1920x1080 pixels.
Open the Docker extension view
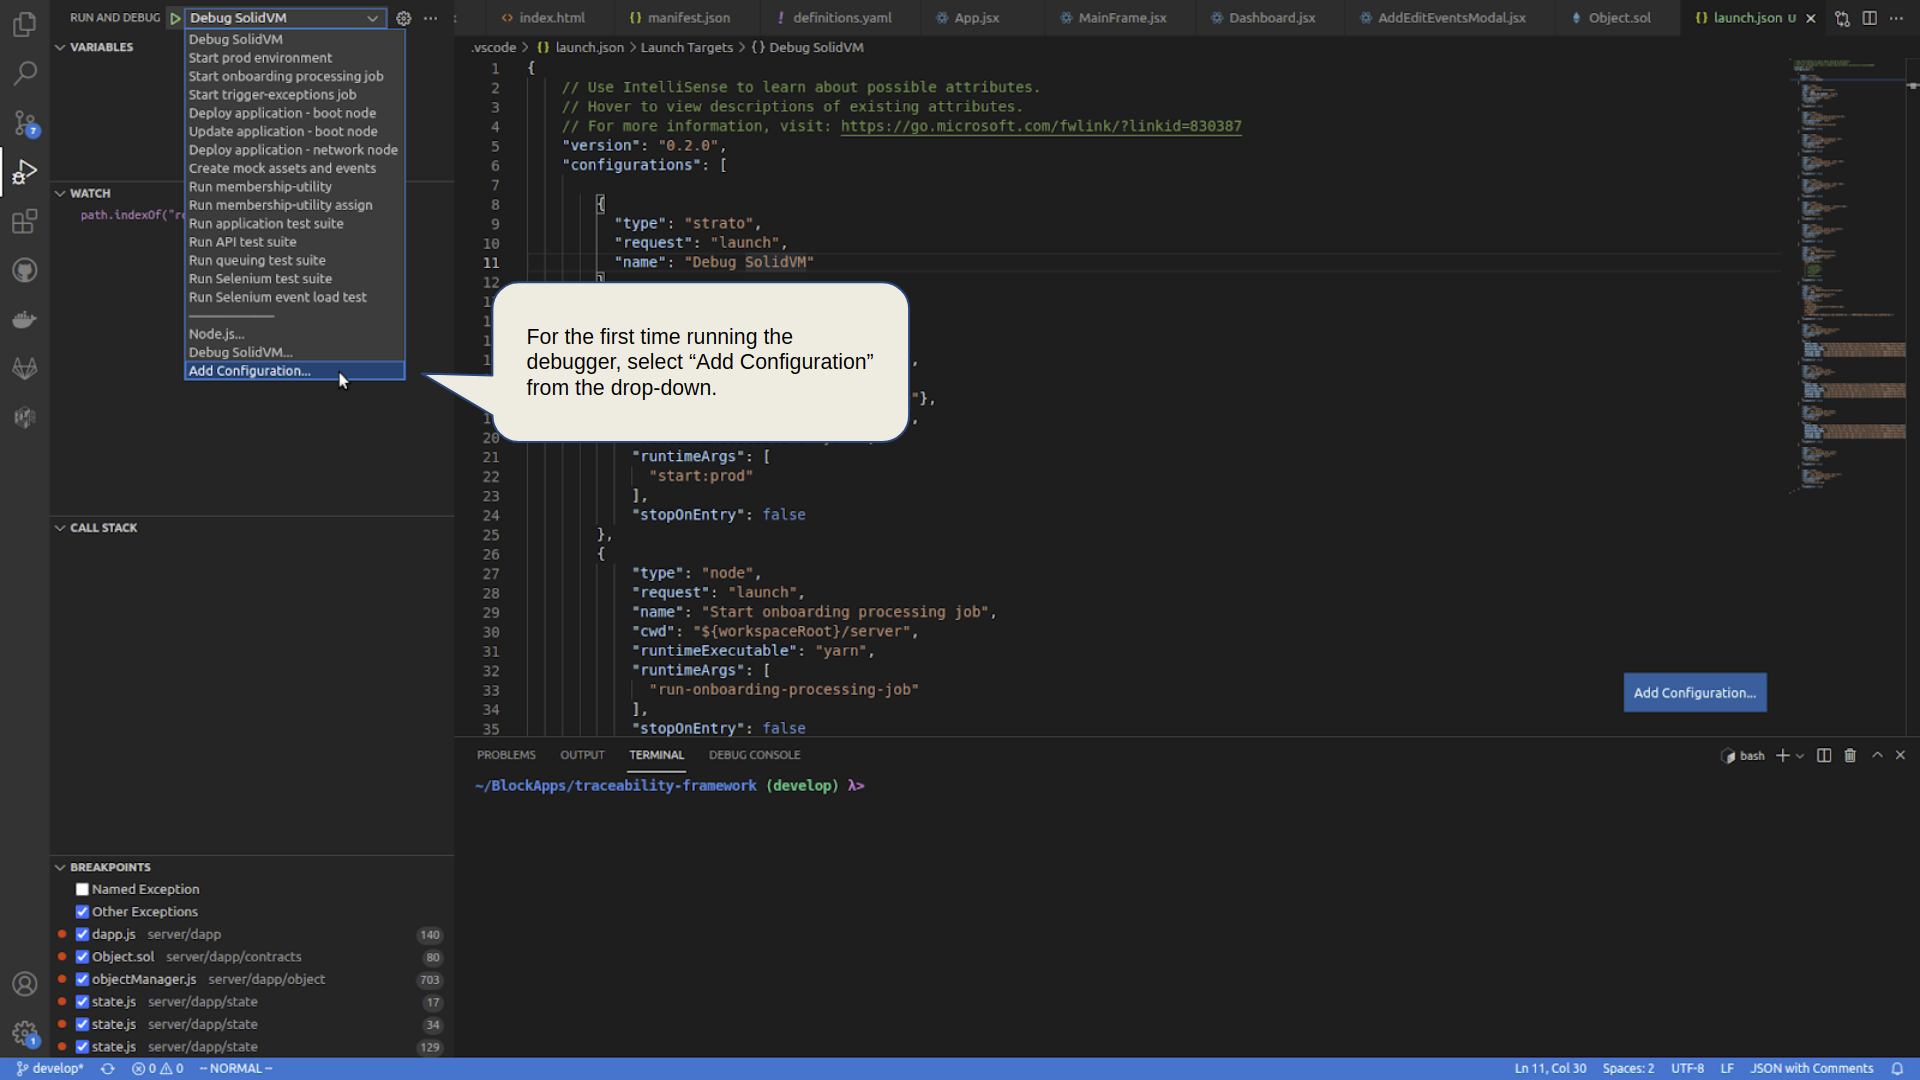pyautogui.click(x=24, y=319)
